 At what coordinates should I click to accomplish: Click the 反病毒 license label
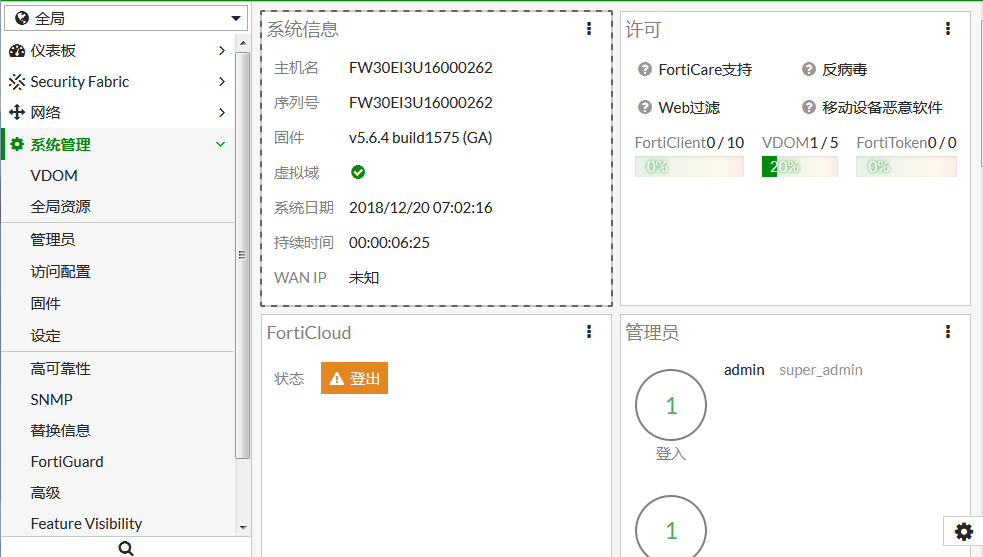point(844,70)
